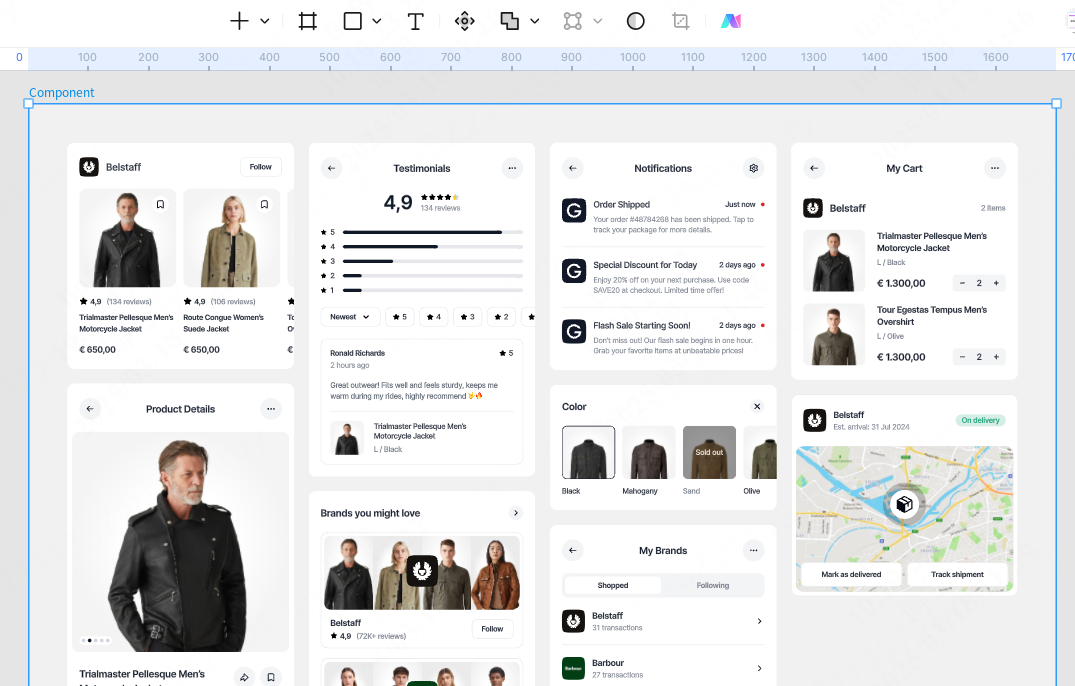Open Special Discount for Today notification
This screenshot has width=1075, height=686.
coord(663,277)
